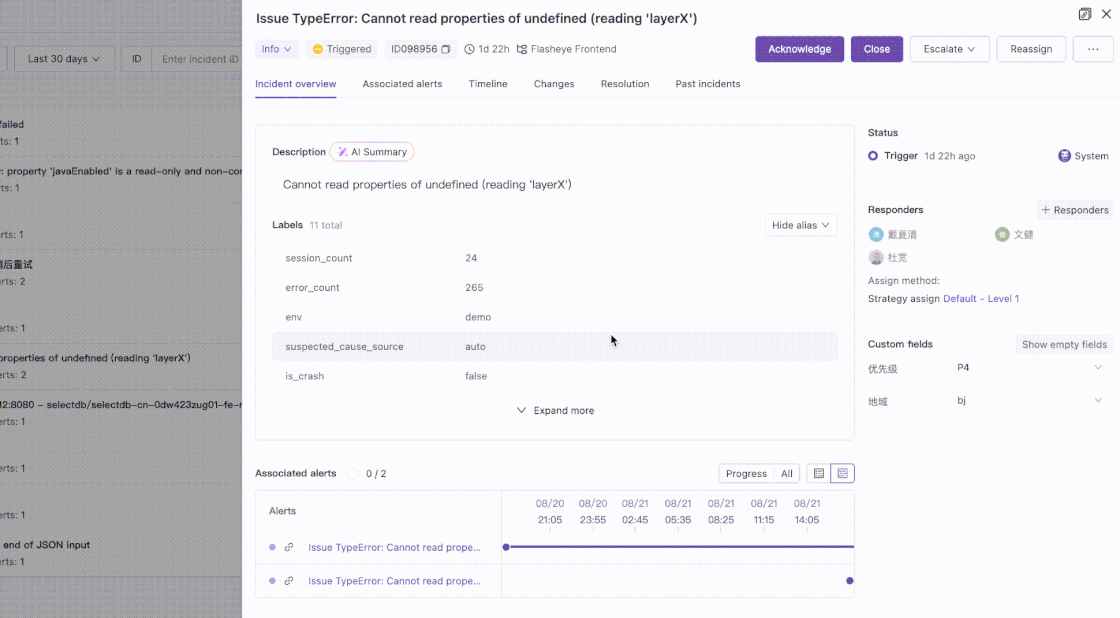Click the link icon of second alert
Image resolution: width=1120 pixels, height=618 pixels.
tap(289, 581)
